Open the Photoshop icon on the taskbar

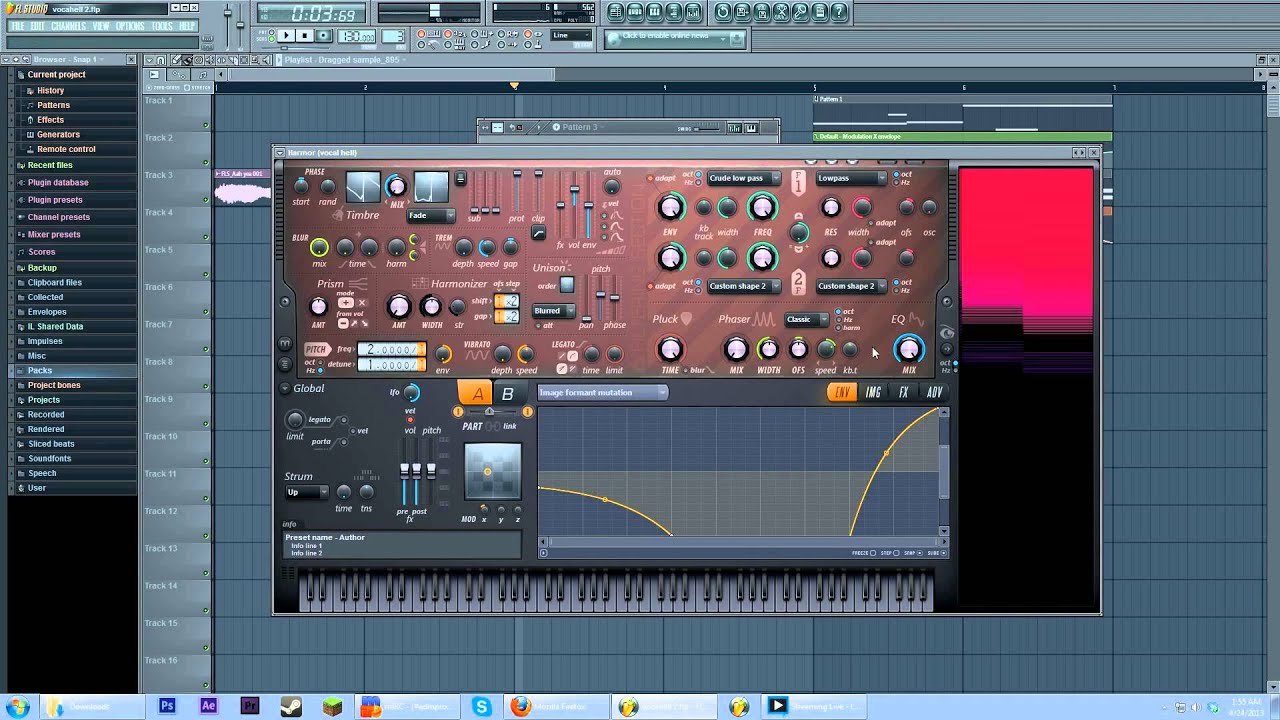tap(167, 706)
